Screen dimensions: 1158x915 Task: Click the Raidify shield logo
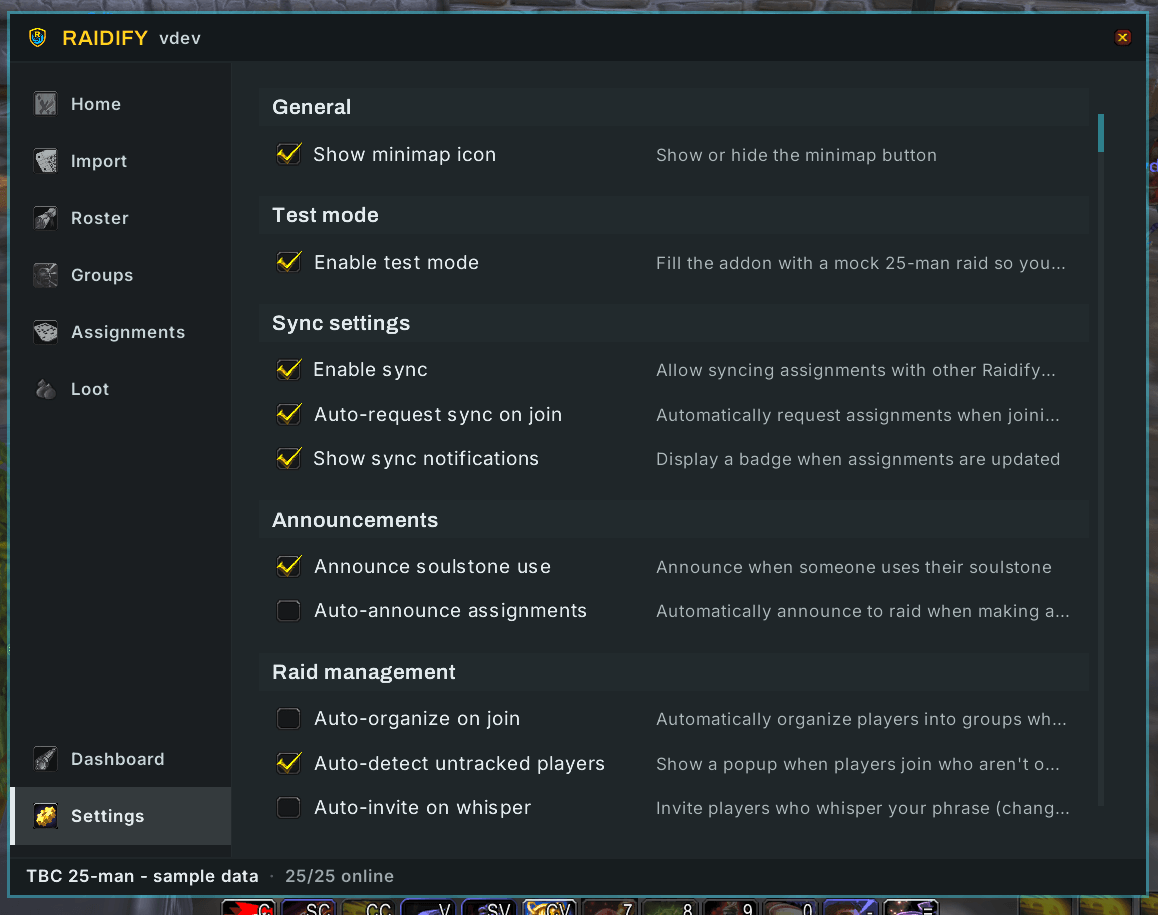38,37
